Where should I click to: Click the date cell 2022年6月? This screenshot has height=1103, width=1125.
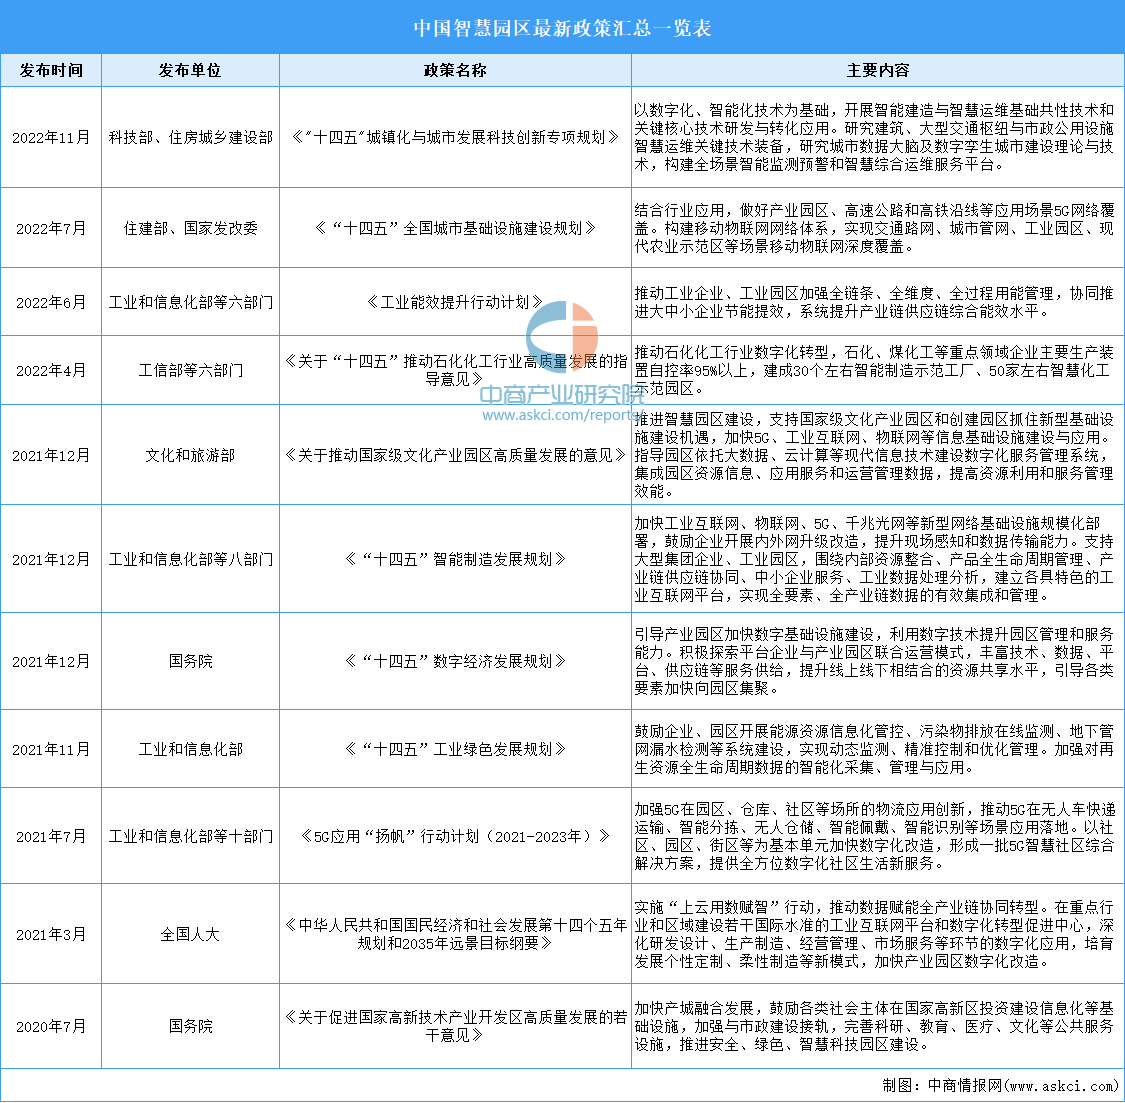51,302
